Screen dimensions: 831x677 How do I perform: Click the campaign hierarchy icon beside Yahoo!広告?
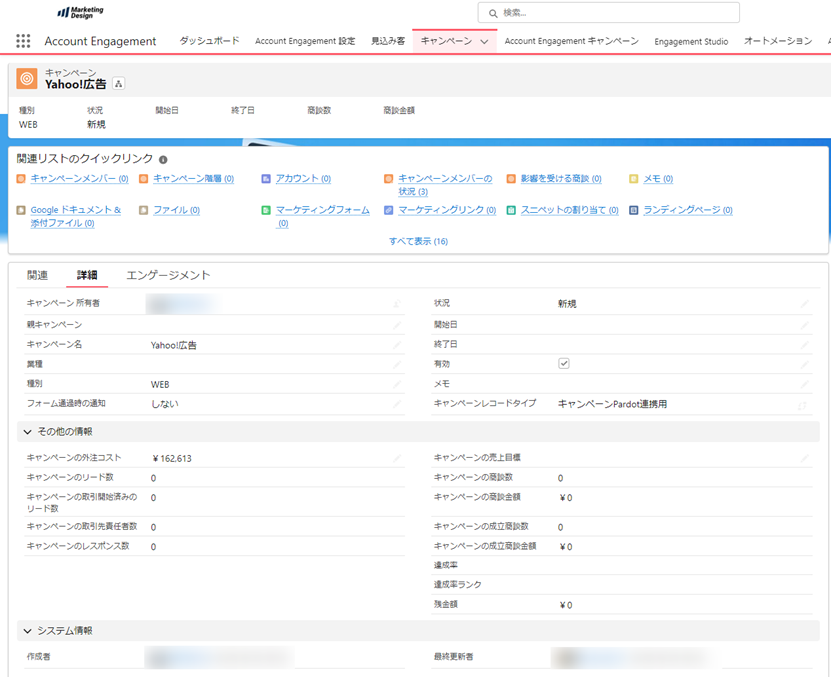click(119, 84)
